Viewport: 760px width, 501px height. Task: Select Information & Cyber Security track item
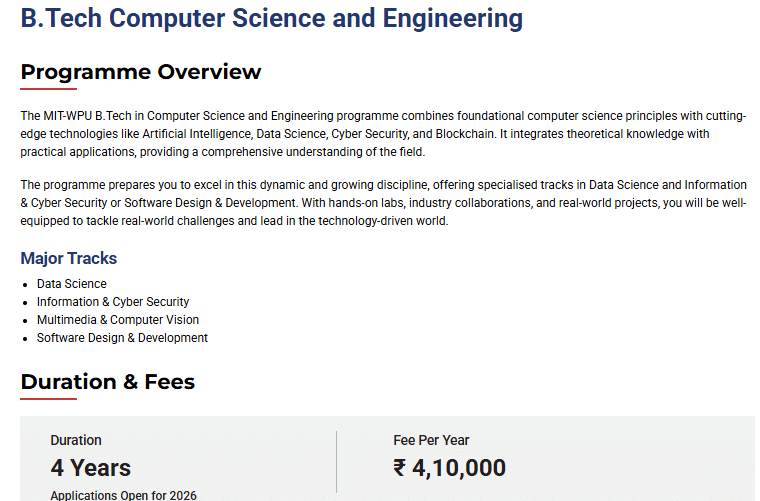pyautogui.click(x=113, y=302)
